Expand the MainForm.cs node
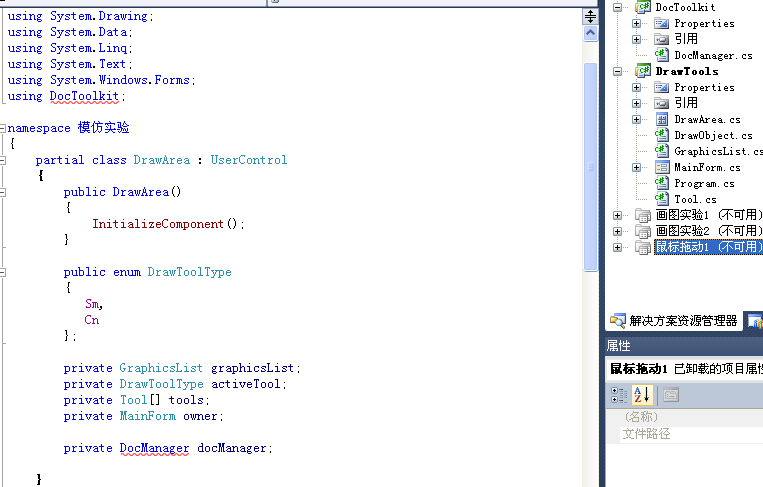 pyautogui.click(x=636, y=168)
